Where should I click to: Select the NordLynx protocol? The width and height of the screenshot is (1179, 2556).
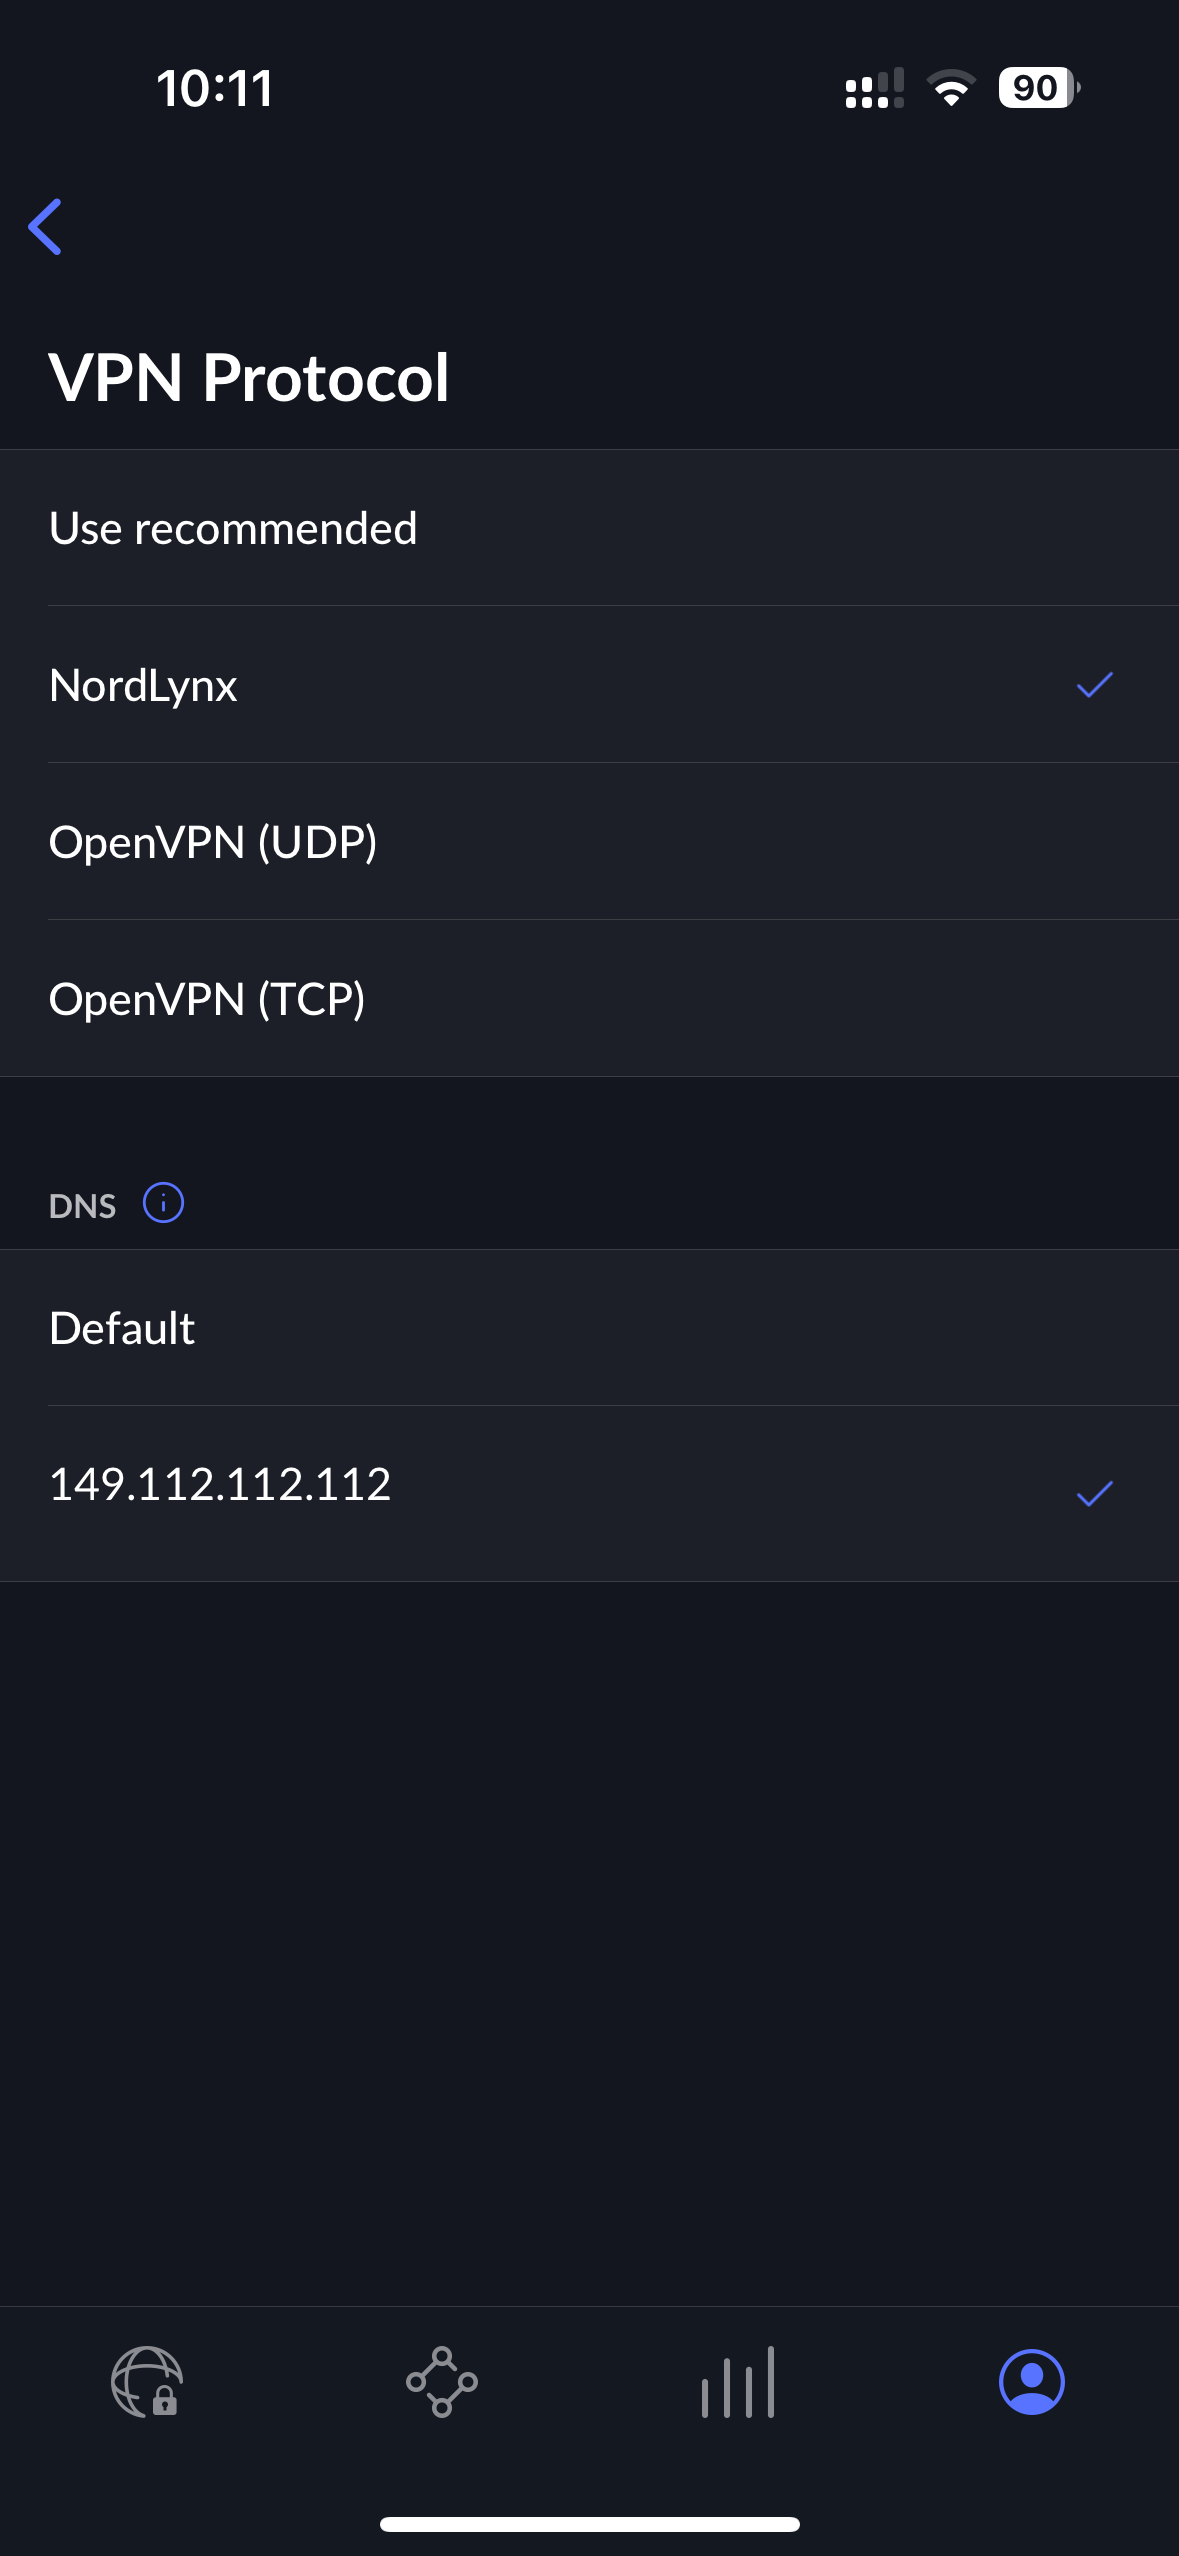click(589, 685)
